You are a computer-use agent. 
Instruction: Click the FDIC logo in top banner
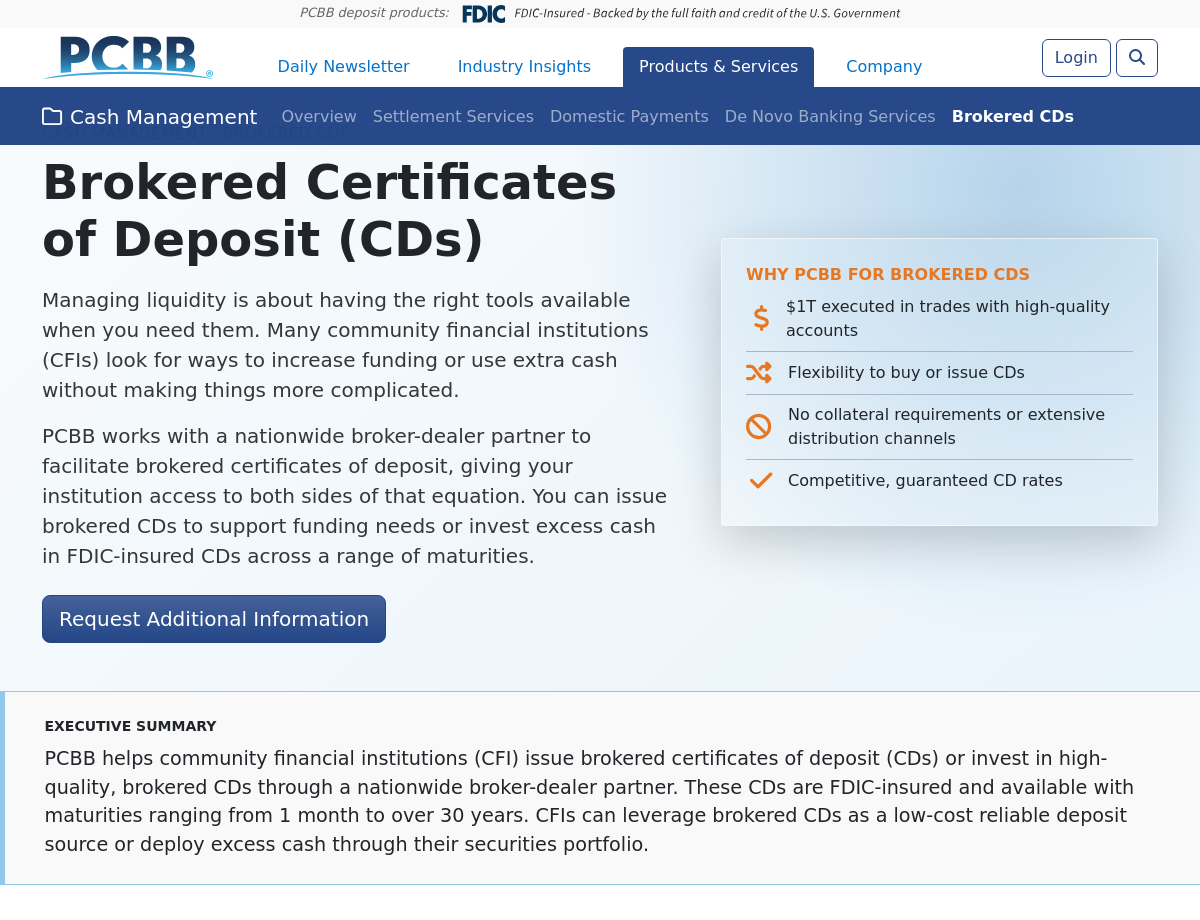pyautogui.click(x=483, y=13)
